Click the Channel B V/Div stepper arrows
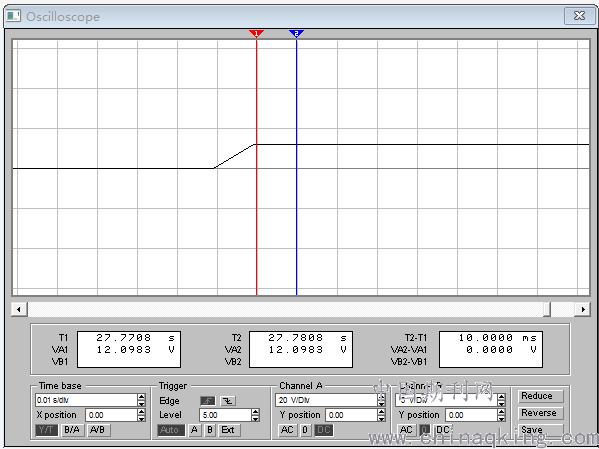Screen dimensions: 599x449 [x=502, y=400]
